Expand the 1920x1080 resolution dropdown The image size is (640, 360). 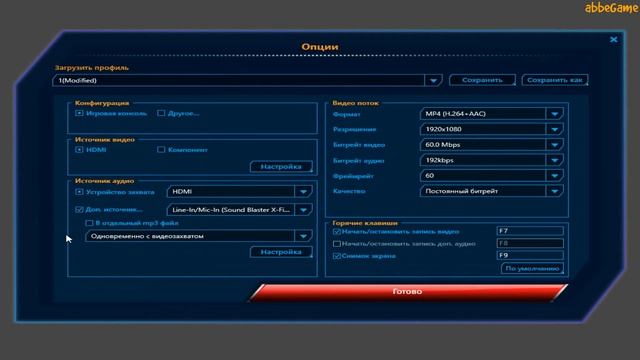click(x=554, y=129)
